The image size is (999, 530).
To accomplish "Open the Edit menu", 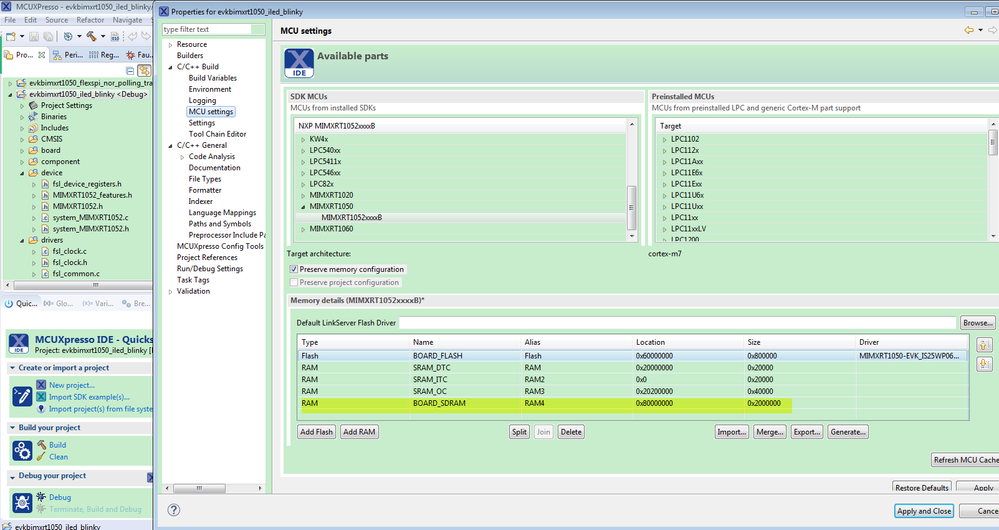I will (31, 20).
